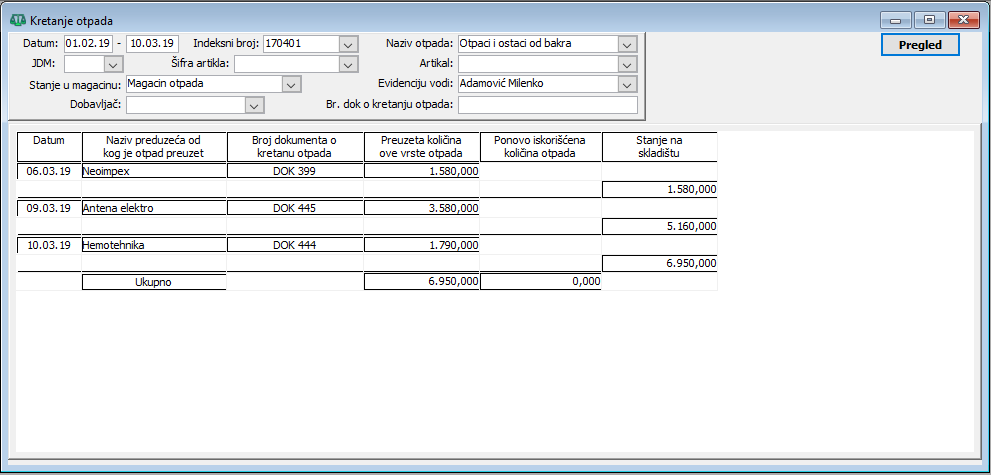Click the start date field 01.02.19
This screenshot has width=991, height=475.
pyautogui.click(x=88, y=44)
